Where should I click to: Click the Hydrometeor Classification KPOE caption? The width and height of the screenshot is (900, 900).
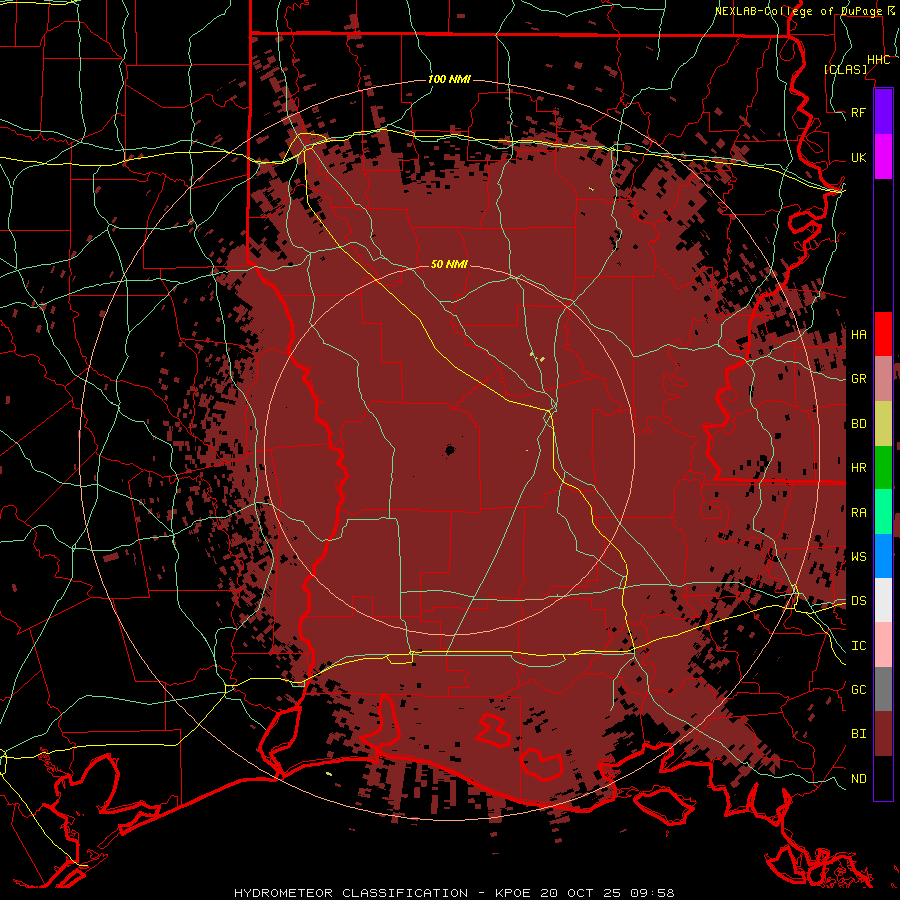[454, 893]
